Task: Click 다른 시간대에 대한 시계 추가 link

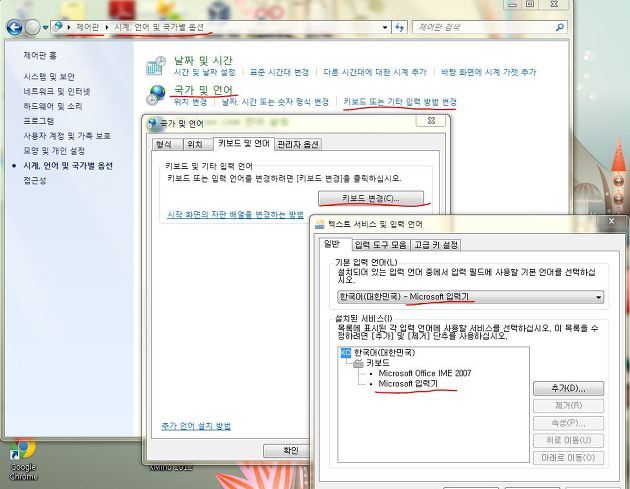Action: [375, 72]
